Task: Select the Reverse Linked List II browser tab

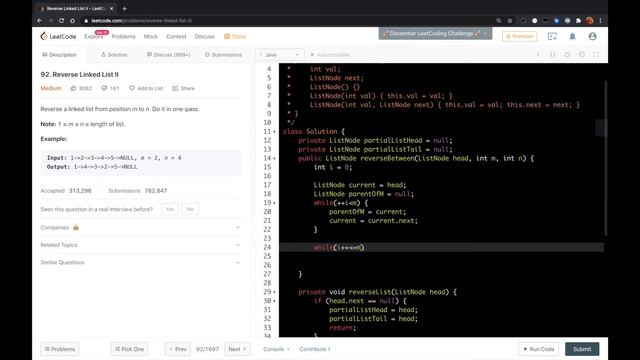Action: point(76,8)
